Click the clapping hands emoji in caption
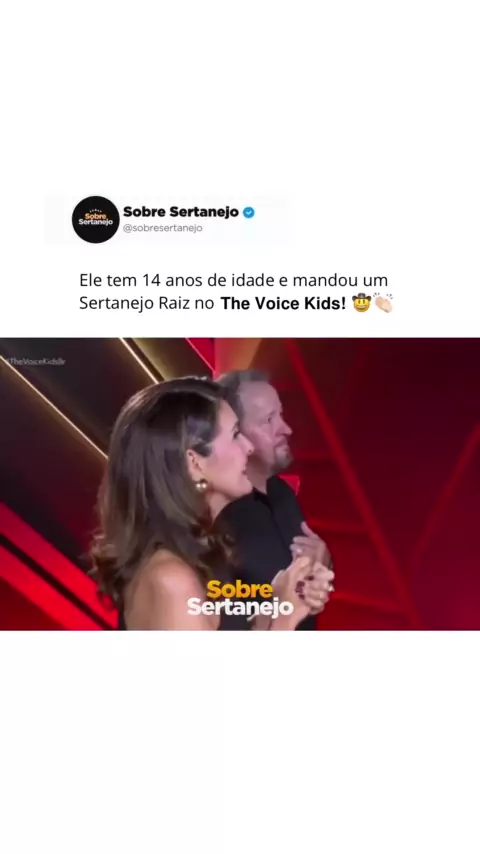Image resolution: width=480 pixels, height=854 pixels. (x=383, y=302)
